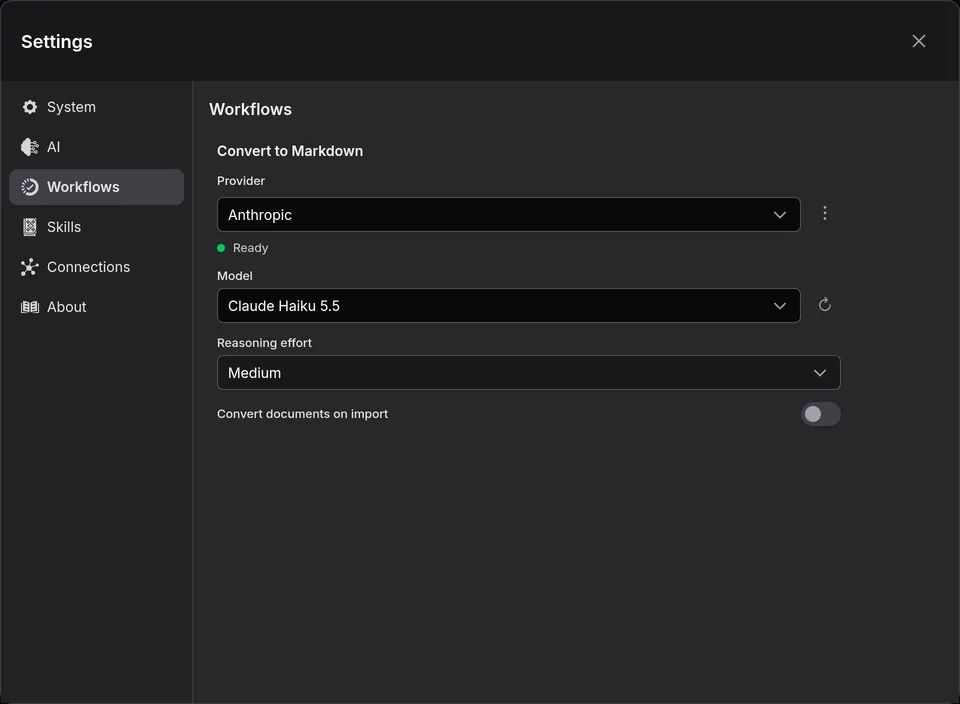Open the Reasoning effort dropdown showing Medium

[529, 373]
